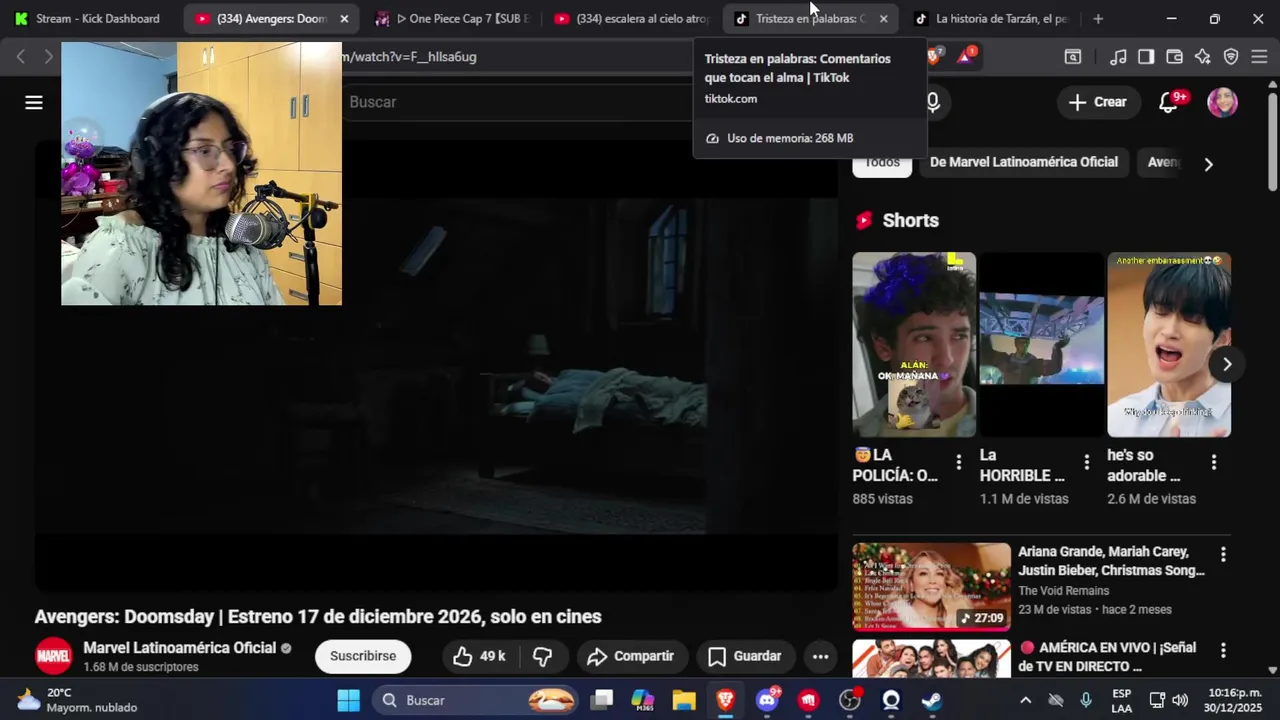Switch to La historia de Tarzán tab
This screenshot has width=1280, height=720.
coord(992,18)
